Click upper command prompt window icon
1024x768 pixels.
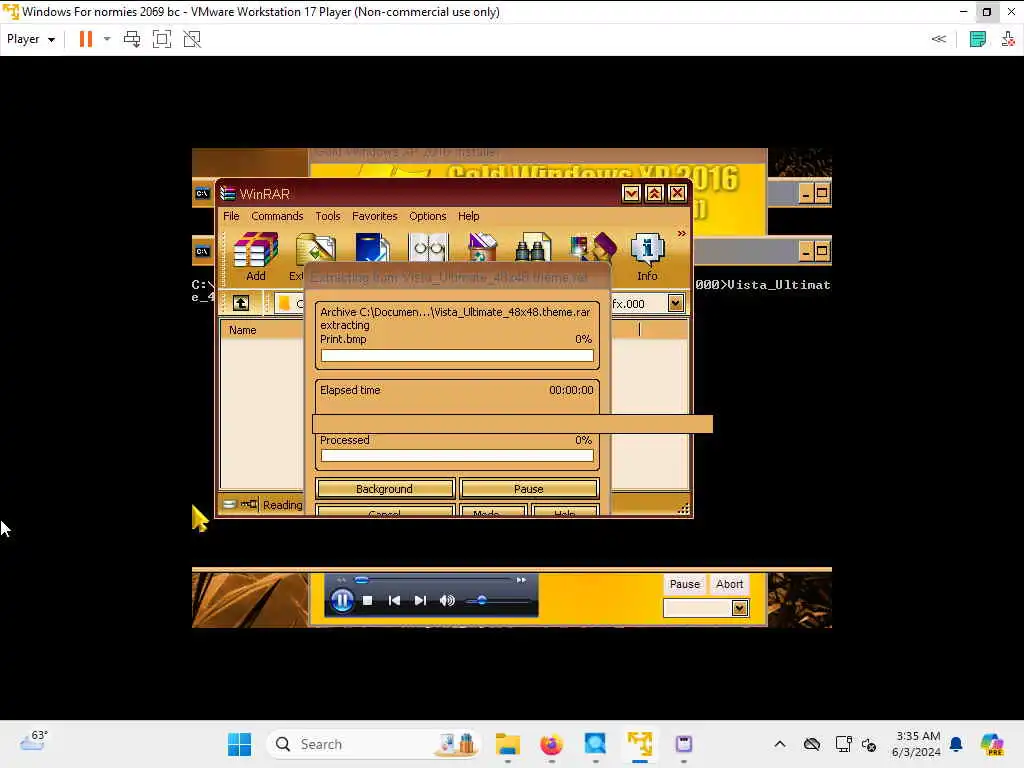pos(202,193)
